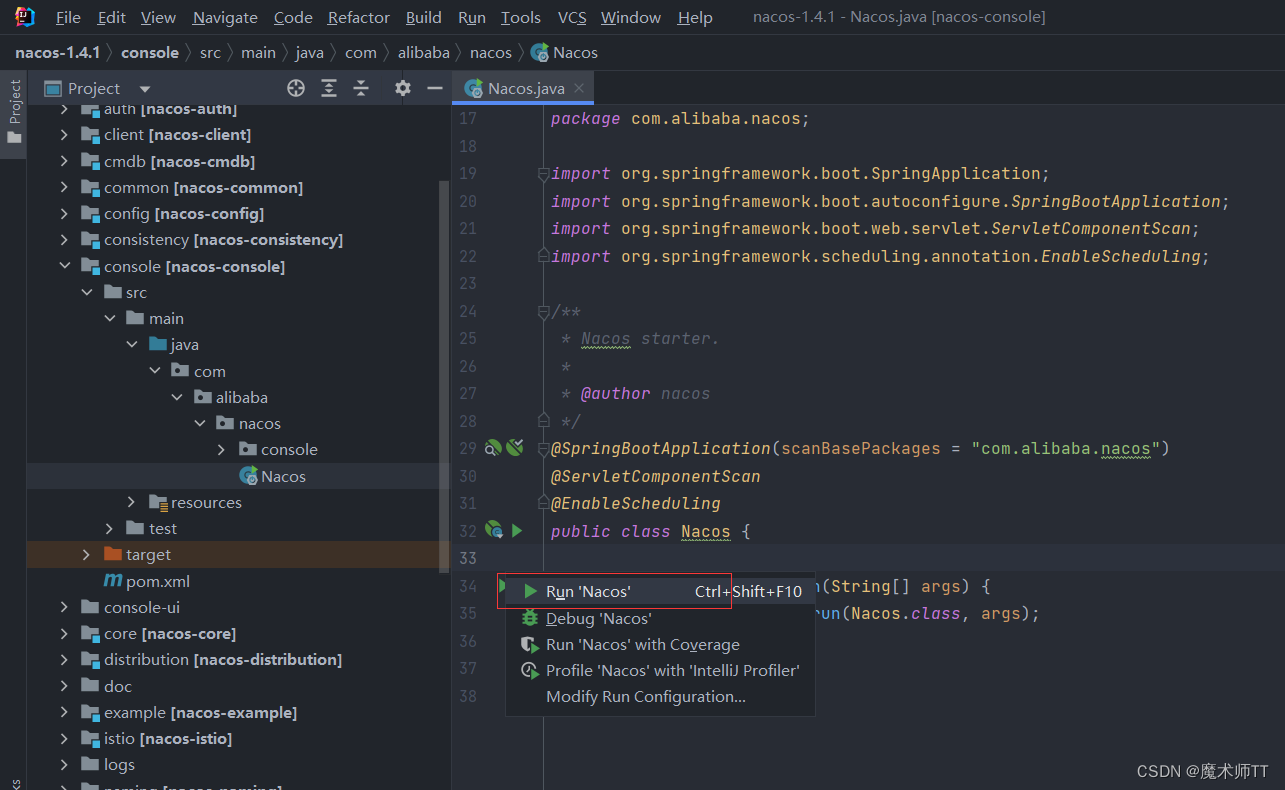The height and width of the screenshot is (790, 1285).
Task: Click alibaba in the breadcrumb path
Action: (x=424, y=52)
